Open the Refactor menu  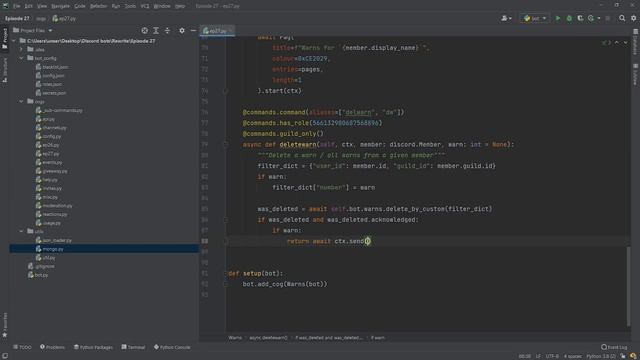pos(98,6)
